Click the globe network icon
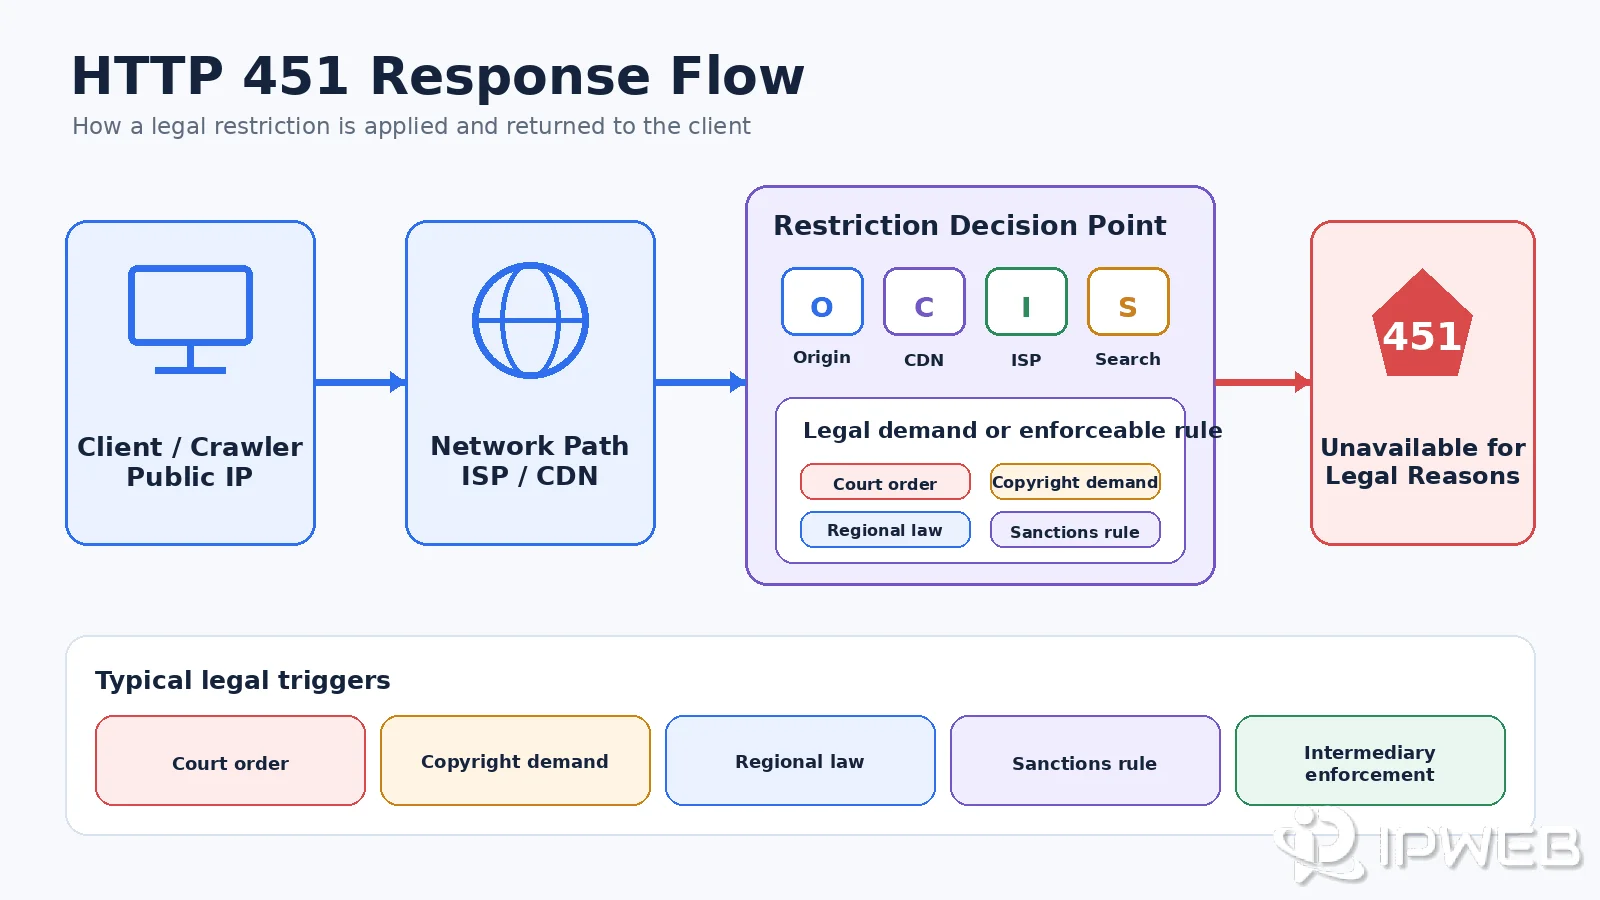This screenshot has width=1600, height=900. [x=530, y=320]
